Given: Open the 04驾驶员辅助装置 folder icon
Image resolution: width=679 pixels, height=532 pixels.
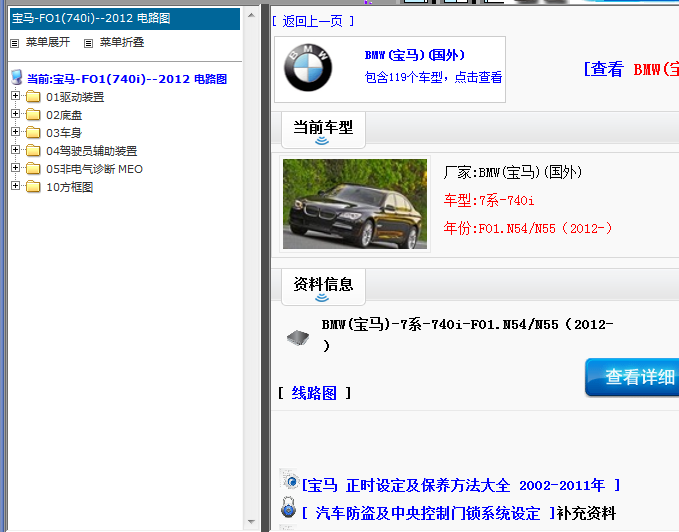Looking at the screenshot, I should [33, 151].
